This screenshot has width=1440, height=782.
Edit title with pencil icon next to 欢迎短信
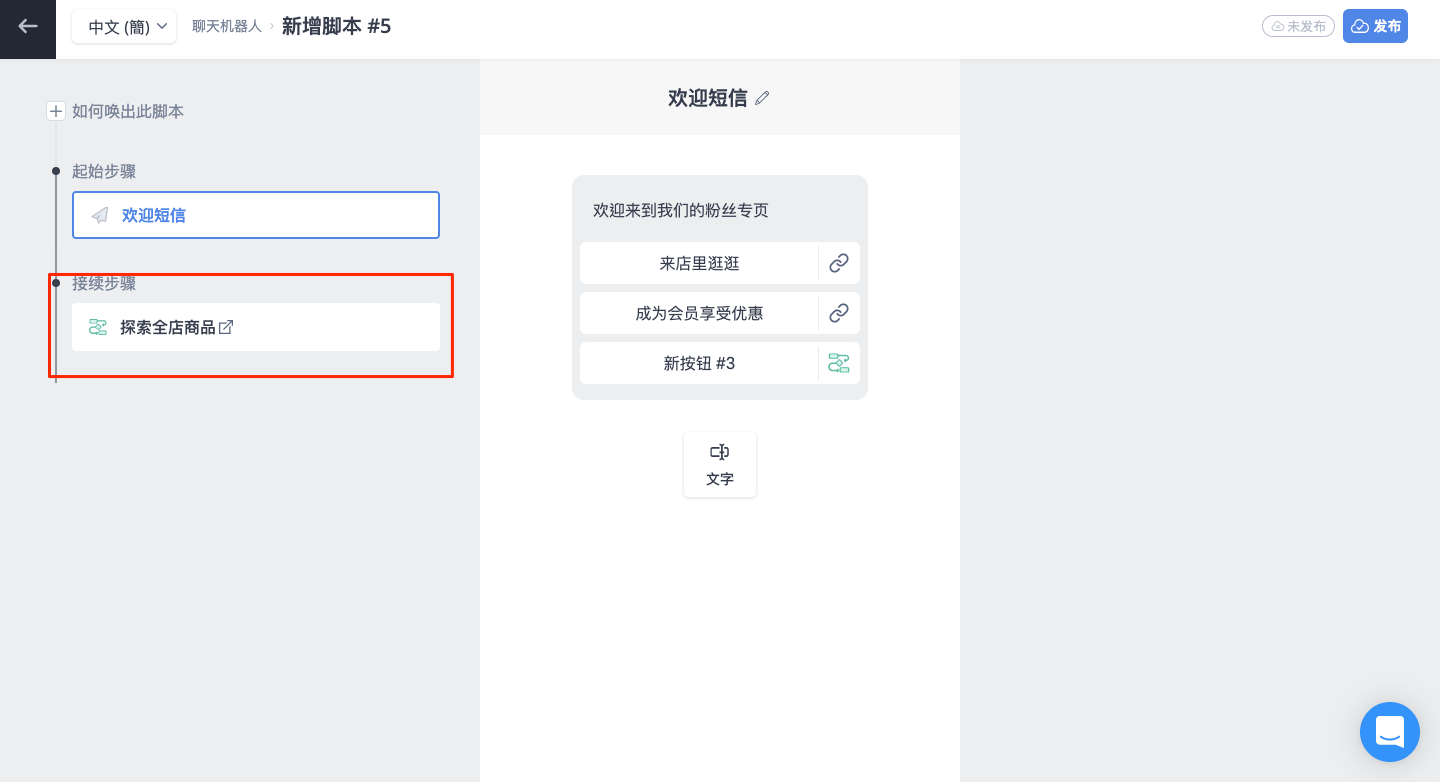click(x=762, y=98)
